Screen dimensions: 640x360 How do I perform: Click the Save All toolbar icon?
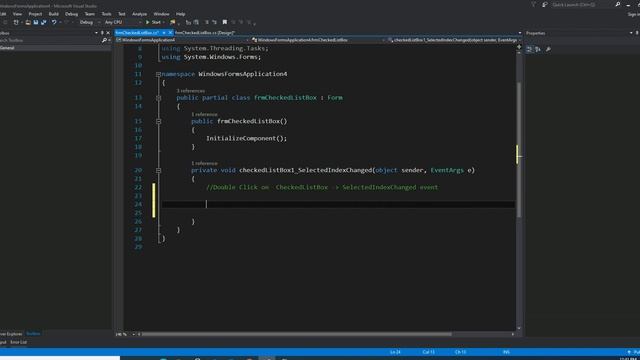(x=44, y=22)
